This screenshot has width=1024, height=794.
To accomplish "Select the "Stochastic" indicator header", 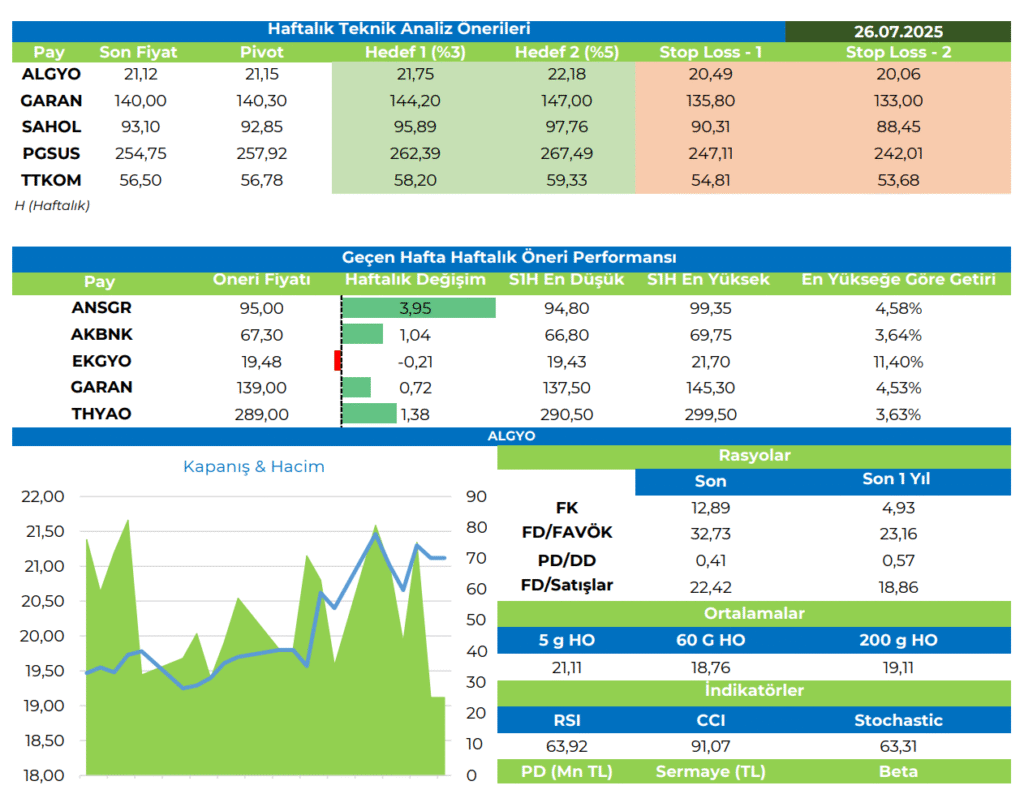I will coord(898,720).
